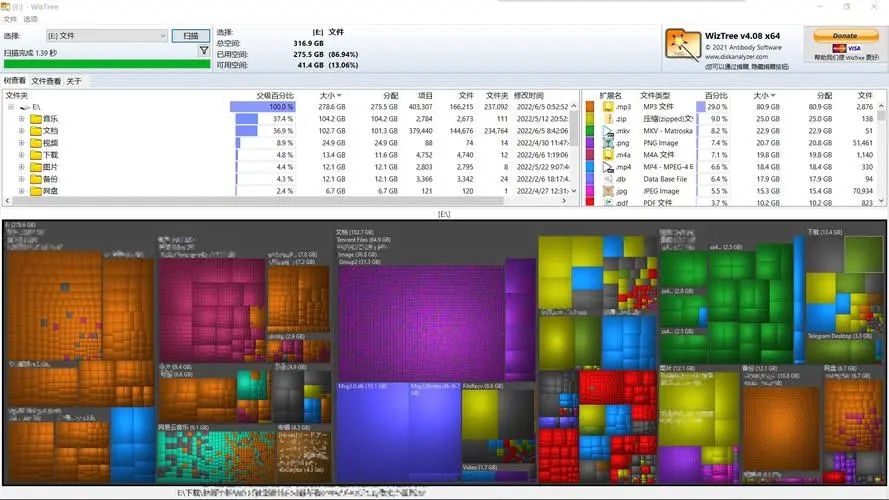
Task: Click the Msg3.0.db block in treemap
Action: click(372, 434)
